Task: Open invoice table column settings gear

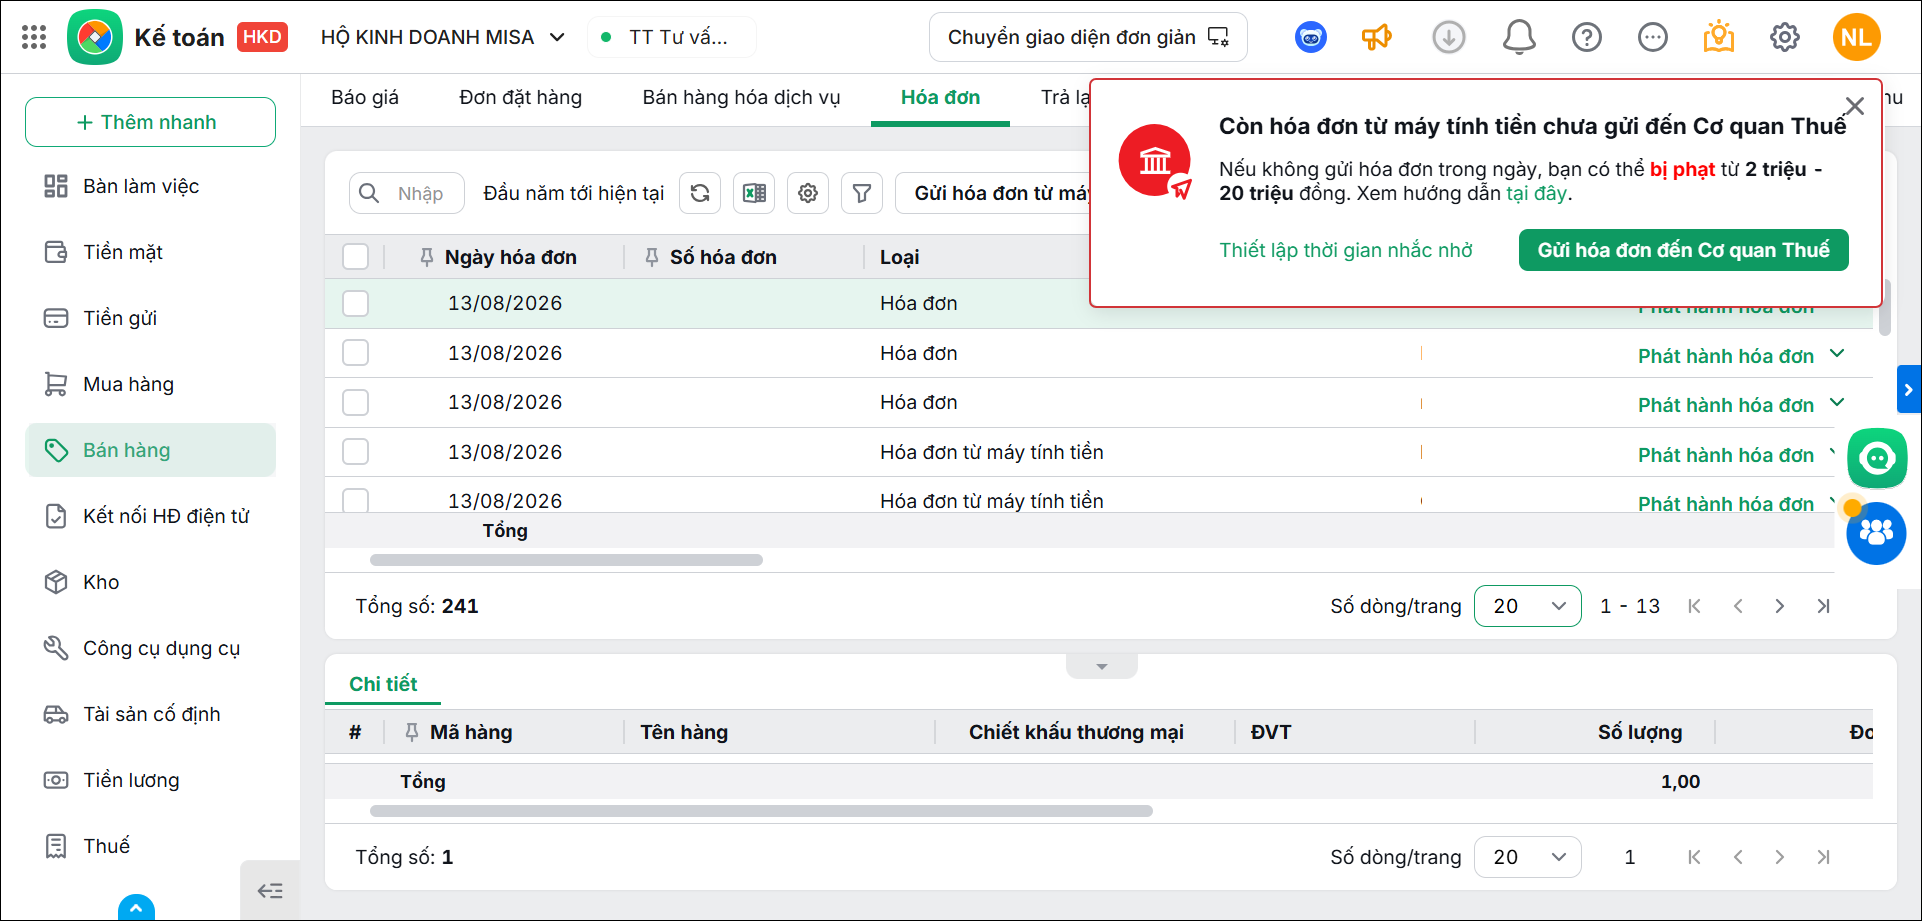Action: click(808, 193)
